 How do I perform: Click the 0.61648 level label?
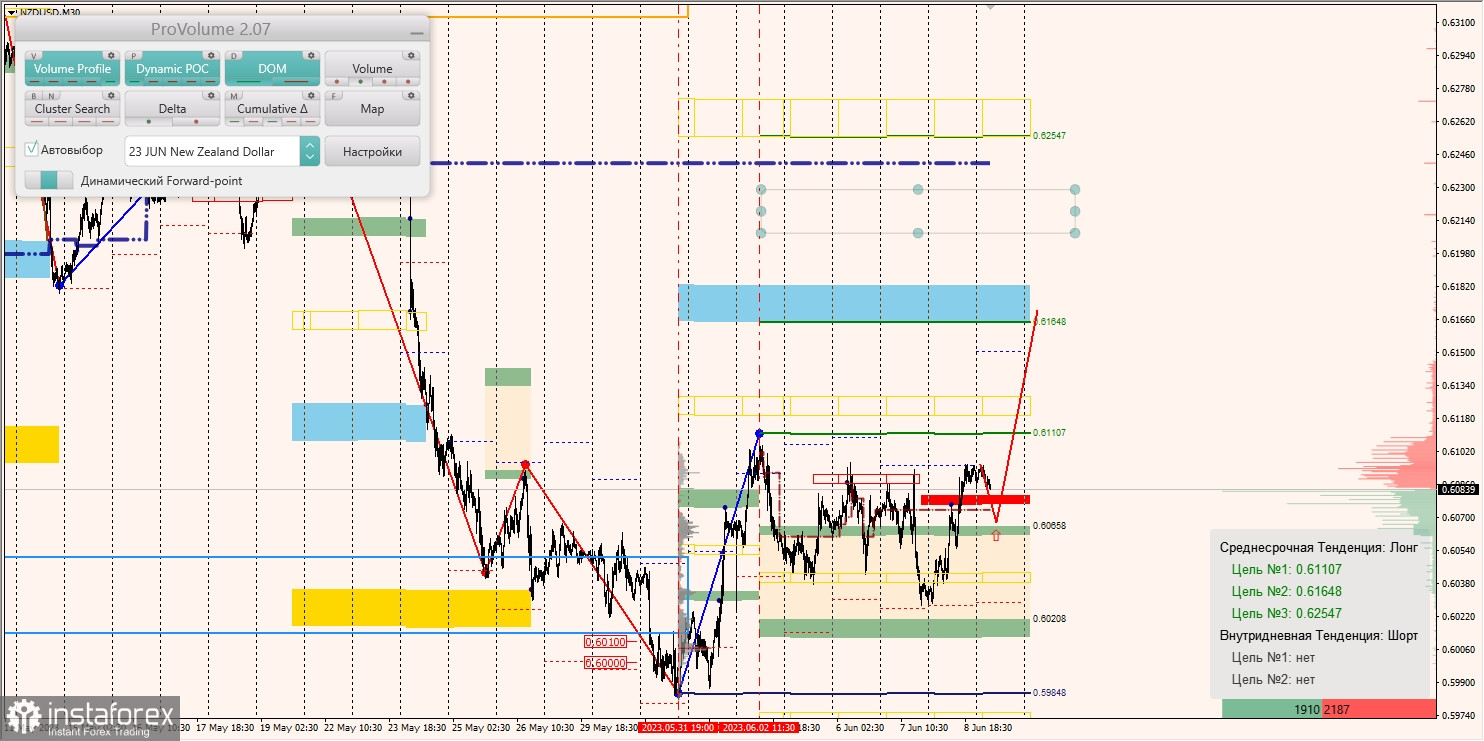(x=1049, y=322)
